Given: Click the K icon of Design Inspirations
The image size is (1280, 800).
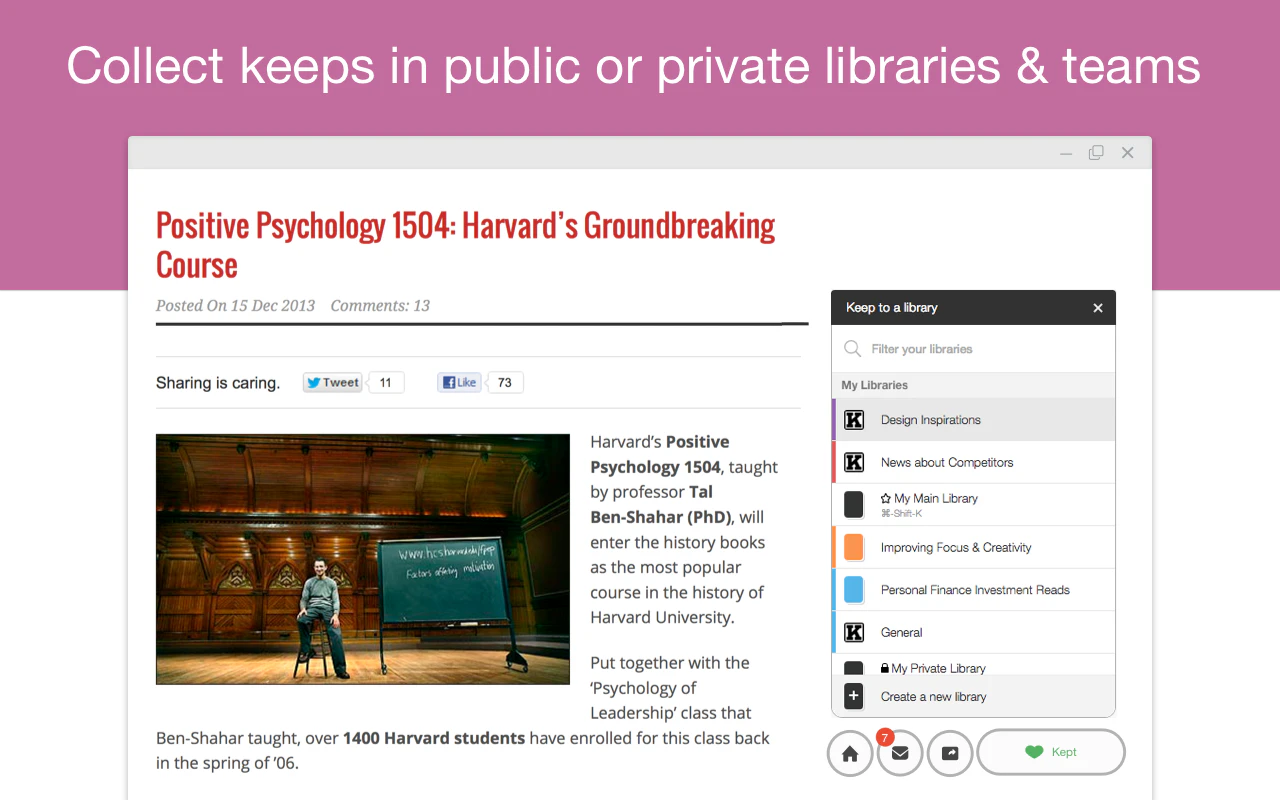Looking at the screenshot, I should [x=854, y=420].
